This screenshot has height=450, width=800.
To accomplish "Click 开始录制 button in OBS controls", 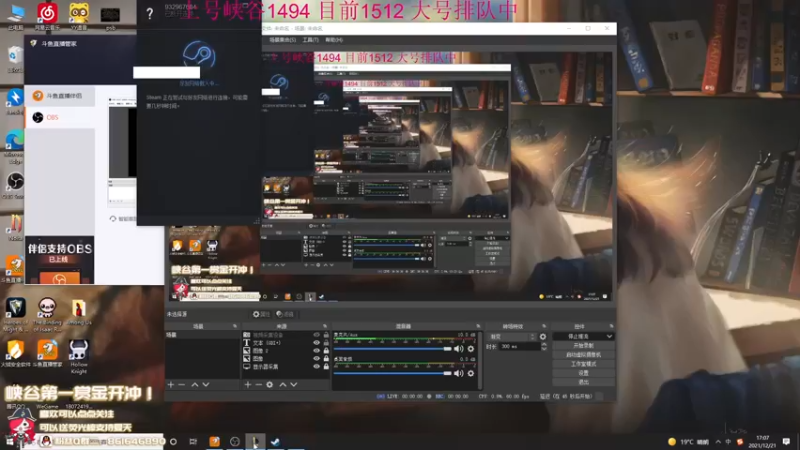I will click(x=583, y=345).
